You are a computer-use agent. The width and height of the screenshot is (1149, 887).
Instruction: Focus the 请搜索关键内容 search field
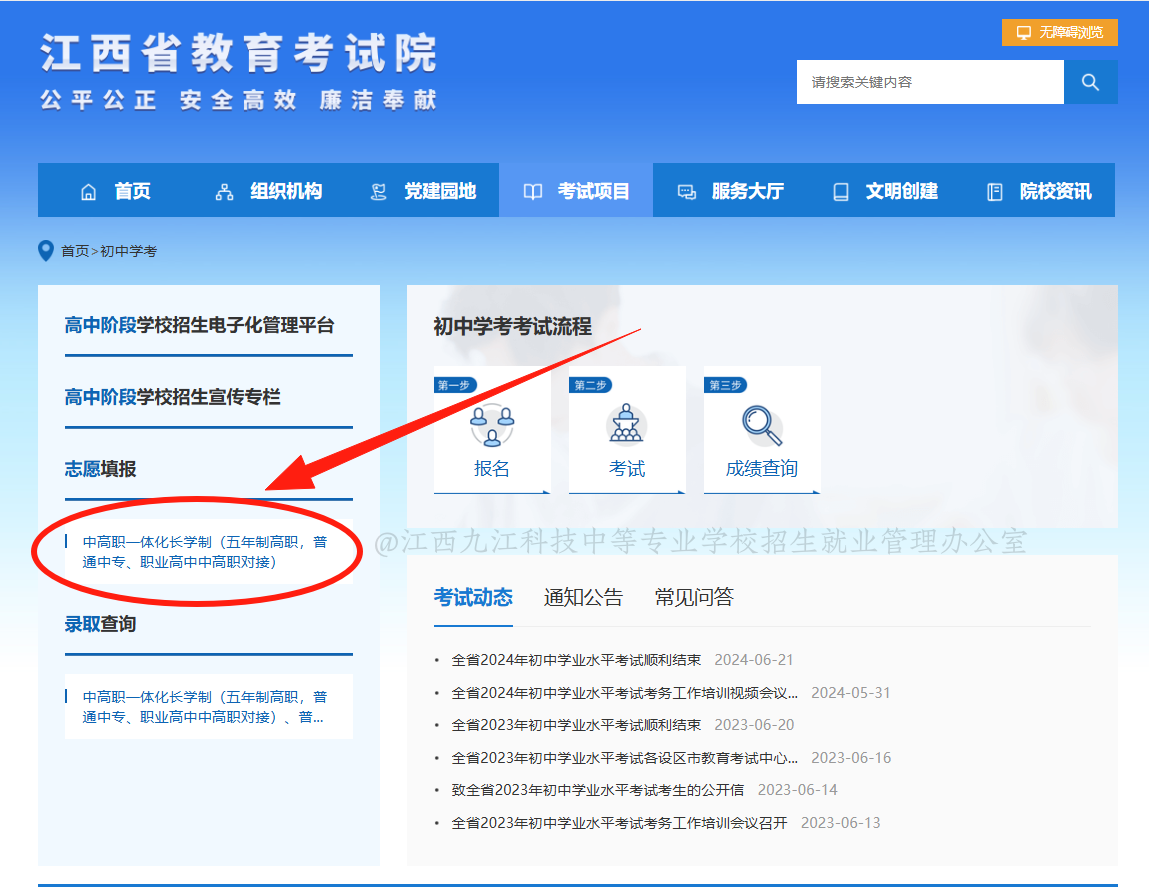929,82
